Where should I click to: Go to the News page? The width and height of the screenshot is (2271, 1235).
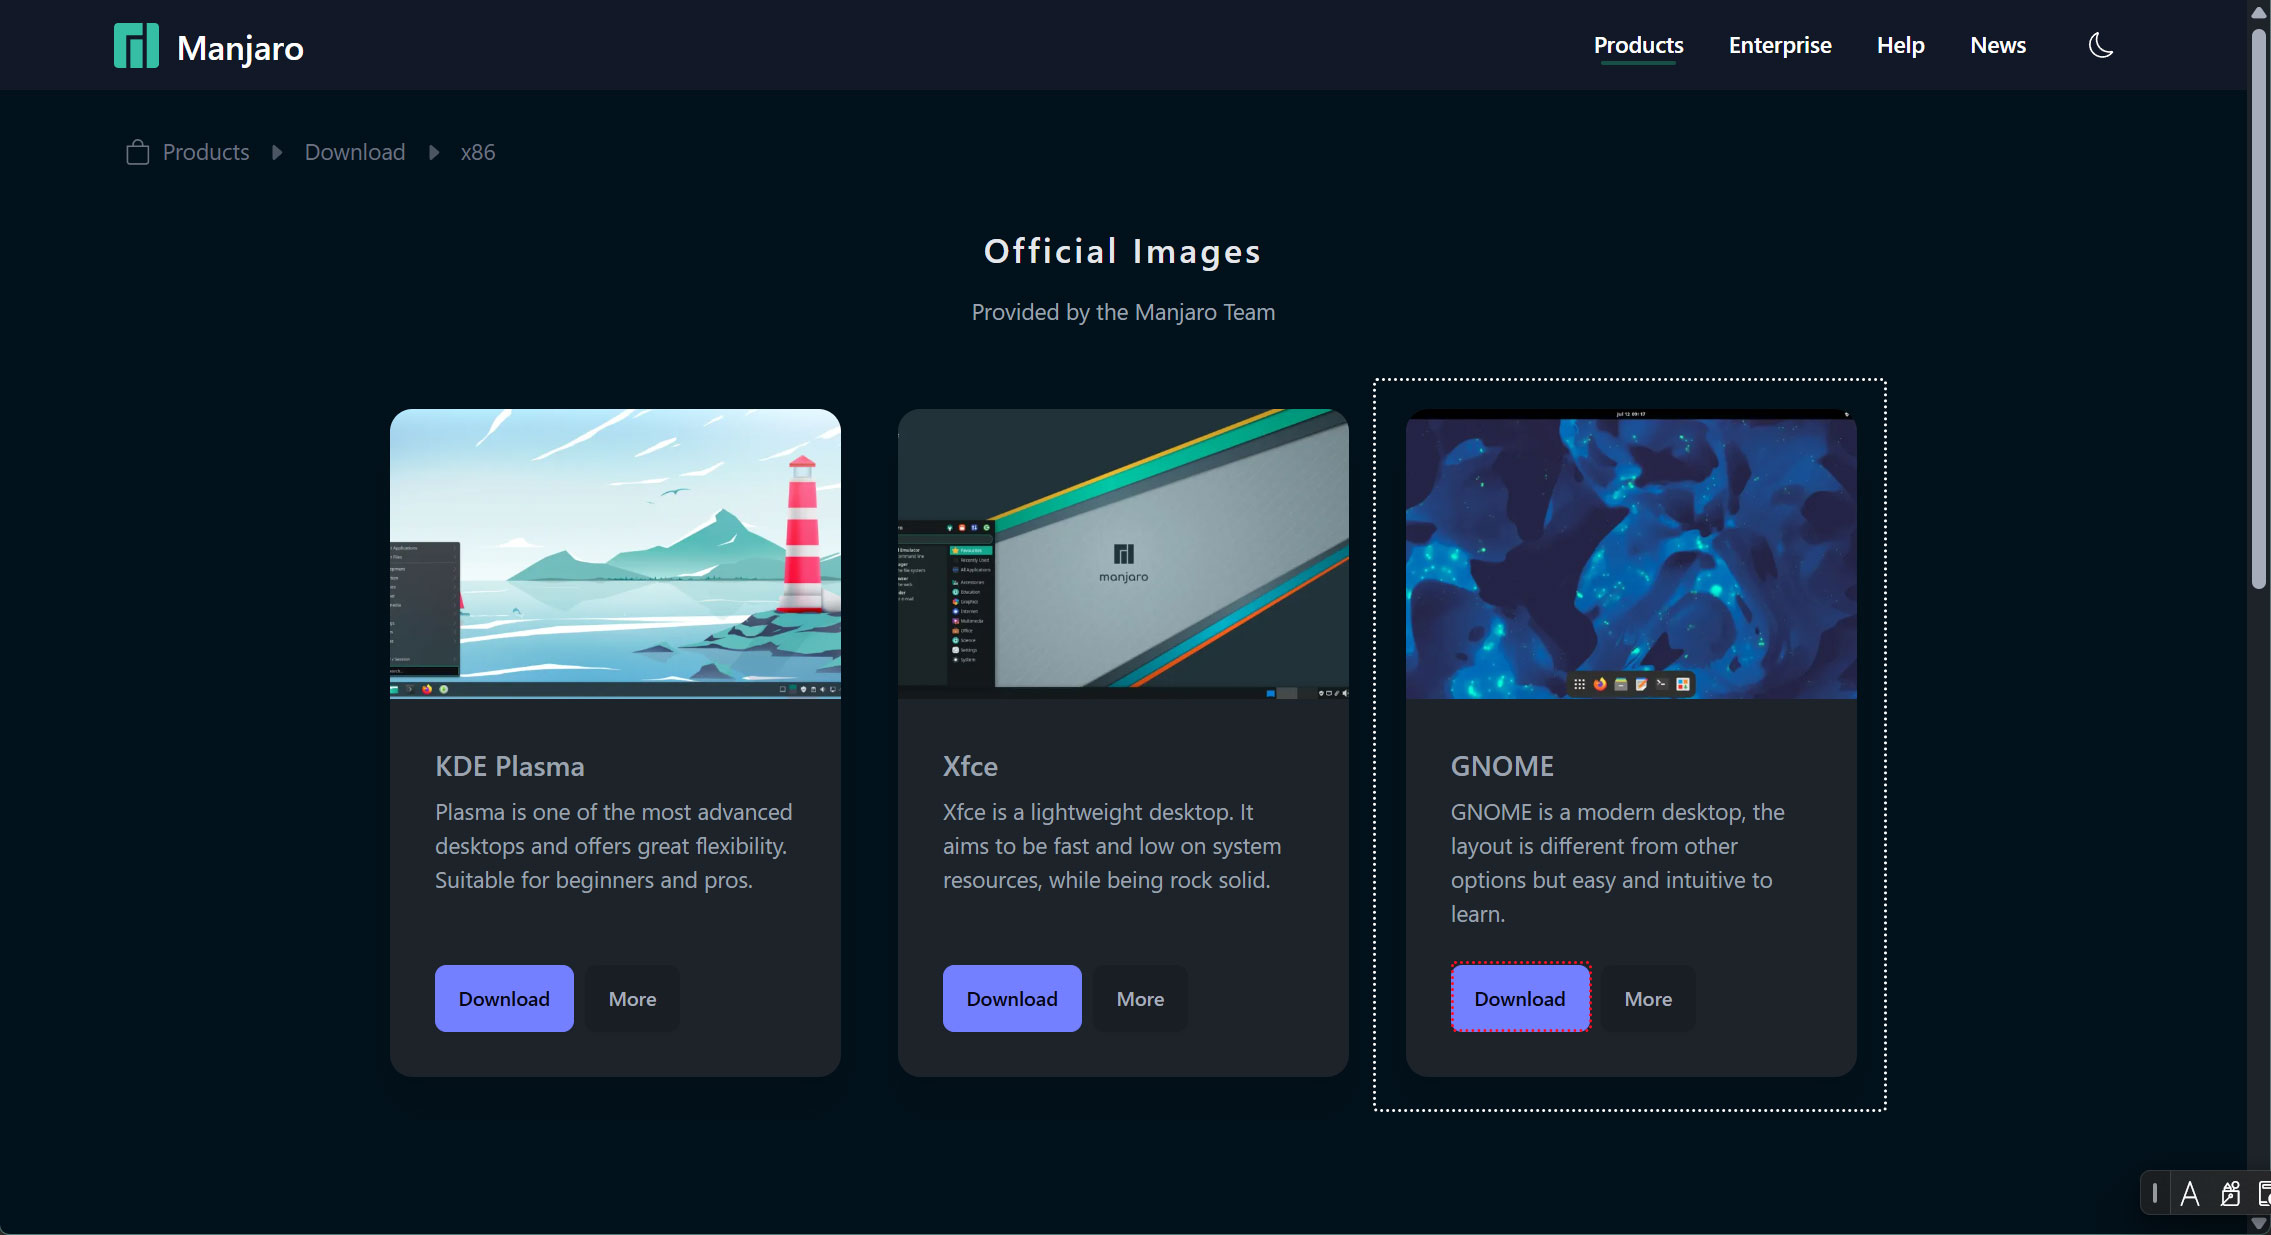point(1997,45)
